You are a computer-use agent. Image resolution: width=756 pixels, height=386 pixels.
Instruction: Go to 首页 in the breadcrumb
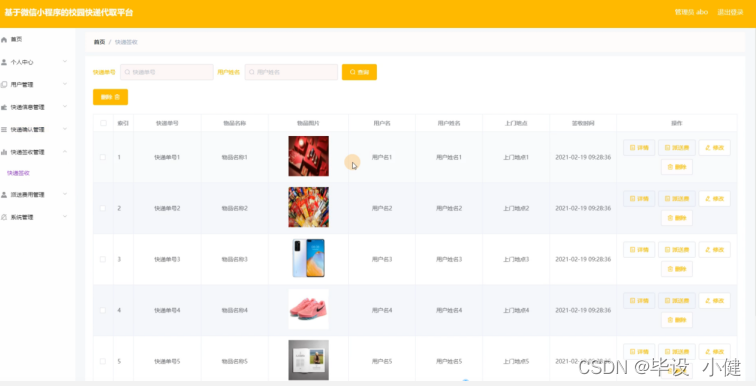pos(99,42)
